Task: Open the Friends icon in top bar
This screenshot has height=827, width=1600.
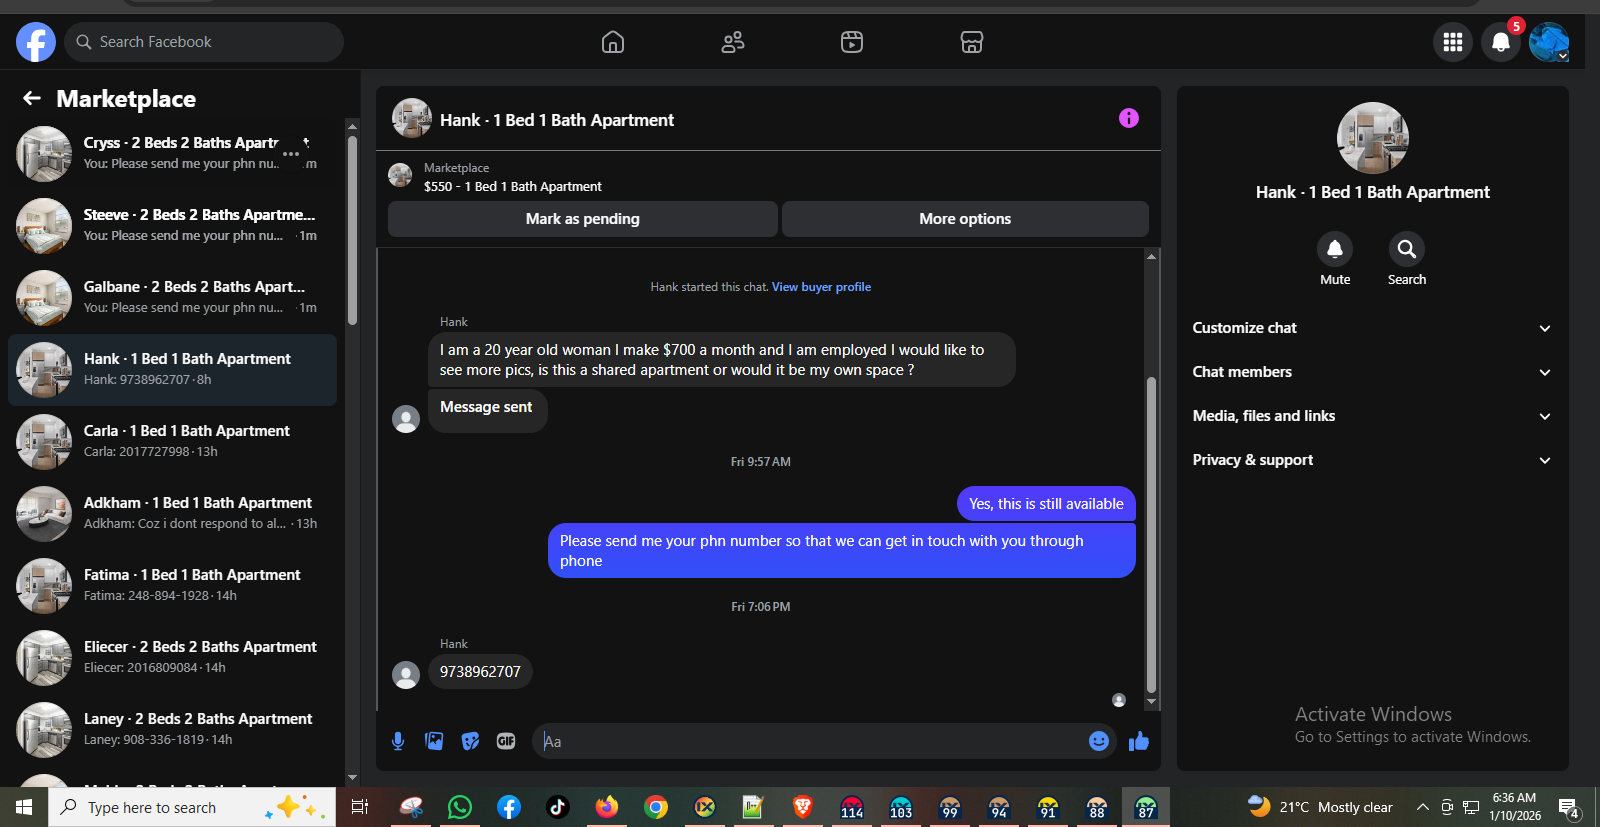Action: [x=733, y=42]
